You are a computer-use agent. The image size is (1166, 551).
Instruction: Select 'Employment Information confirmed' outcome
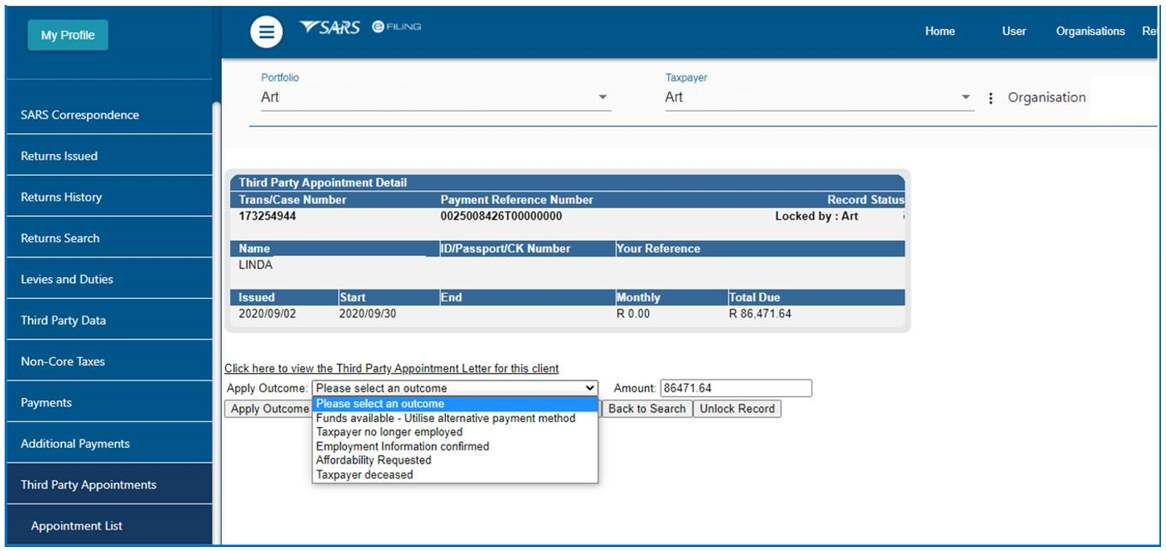tap(402, 446)
